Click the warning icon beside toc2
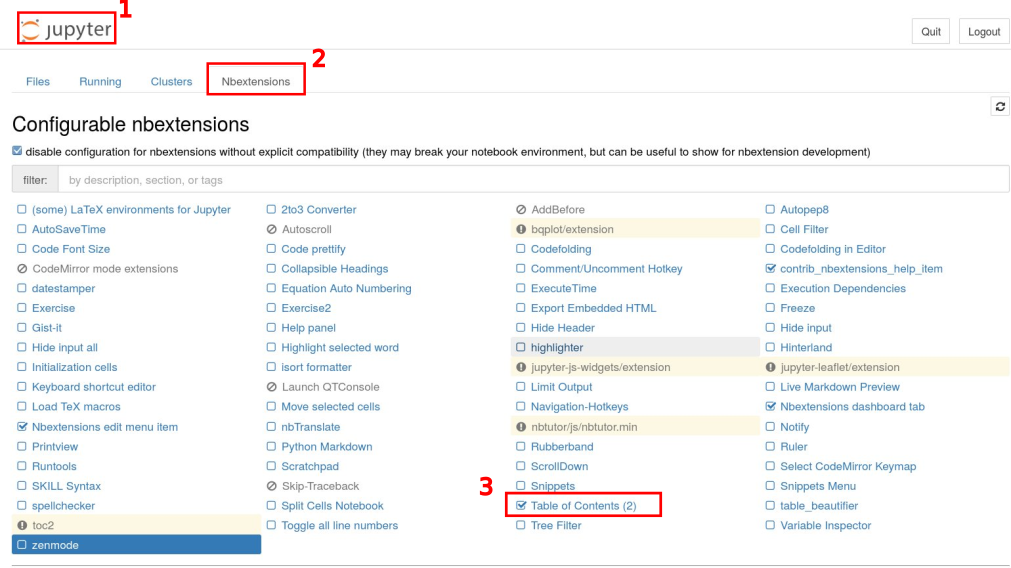Screen dimensions: 1011x568 22,525
